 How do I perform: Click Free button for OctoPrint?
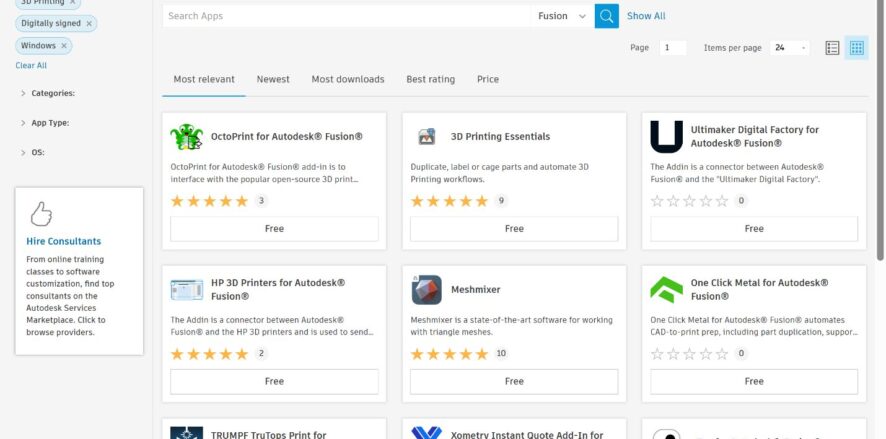click(x=274, y=229)
